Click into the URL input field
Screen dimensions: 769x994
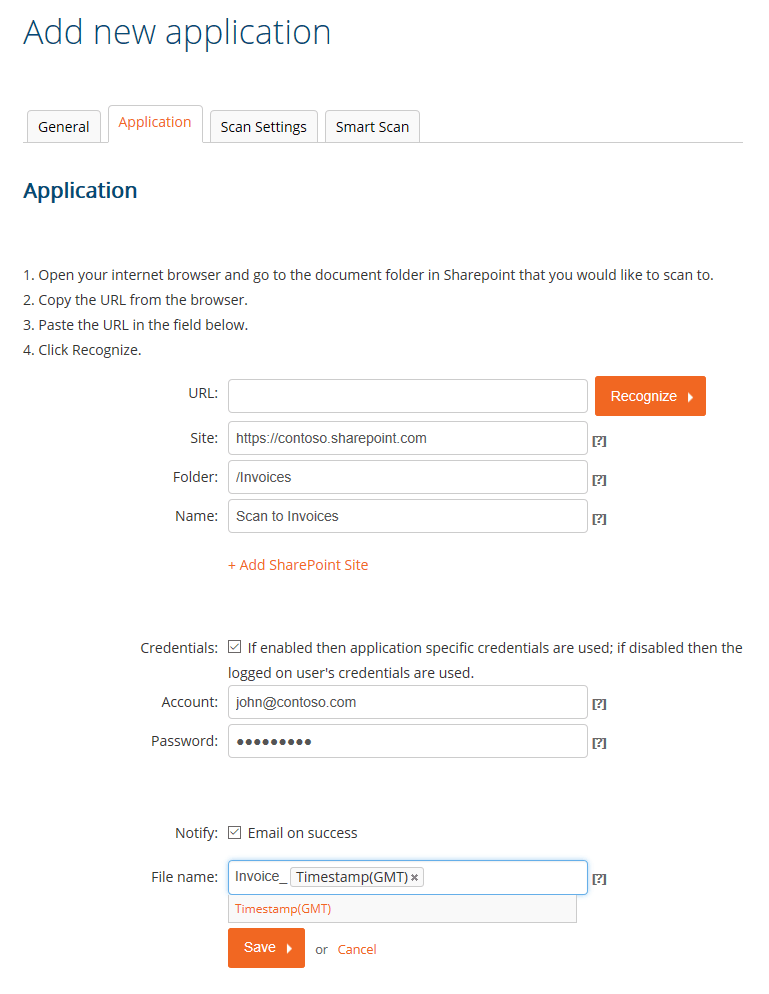pos(408,396)
